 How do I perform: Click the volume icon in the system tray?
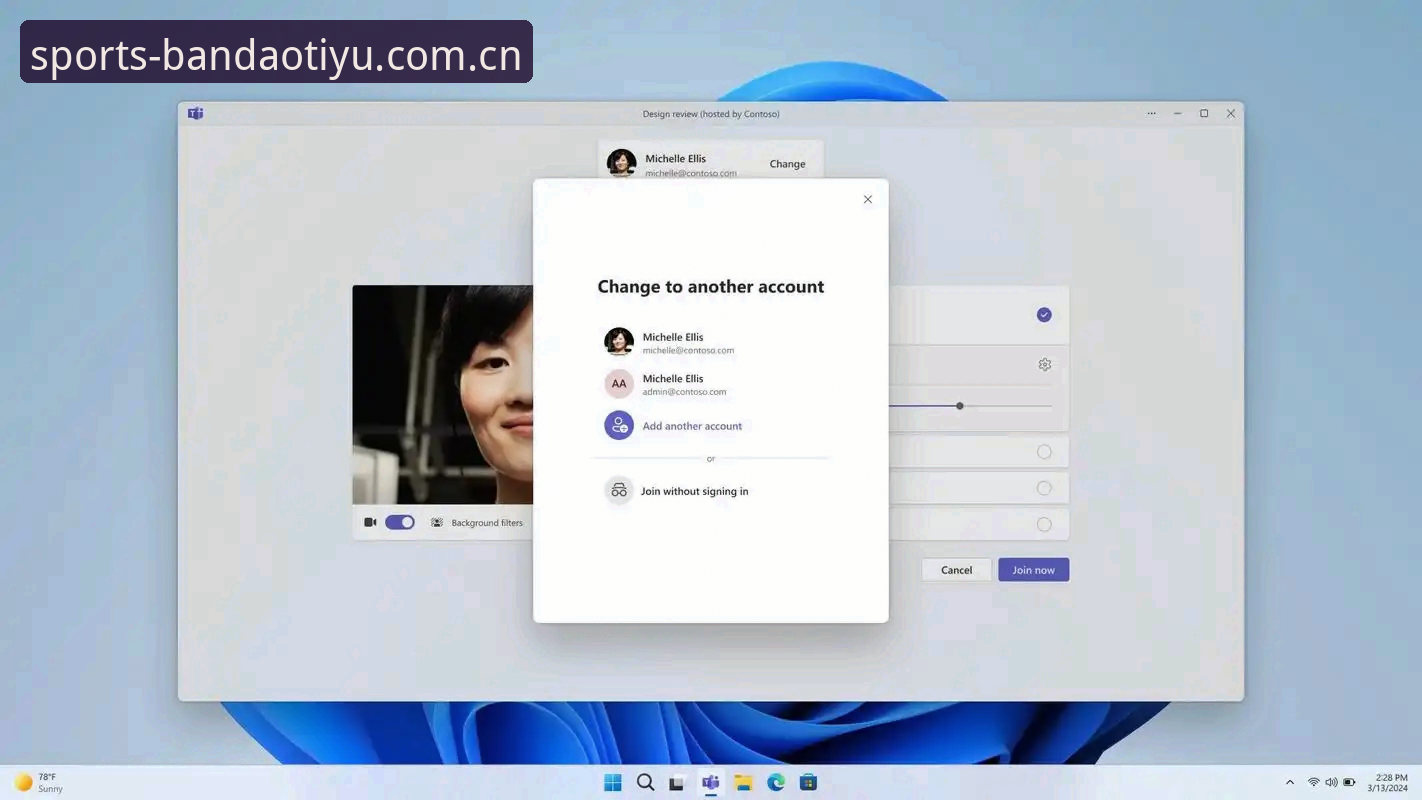[x=1331, y=782]
